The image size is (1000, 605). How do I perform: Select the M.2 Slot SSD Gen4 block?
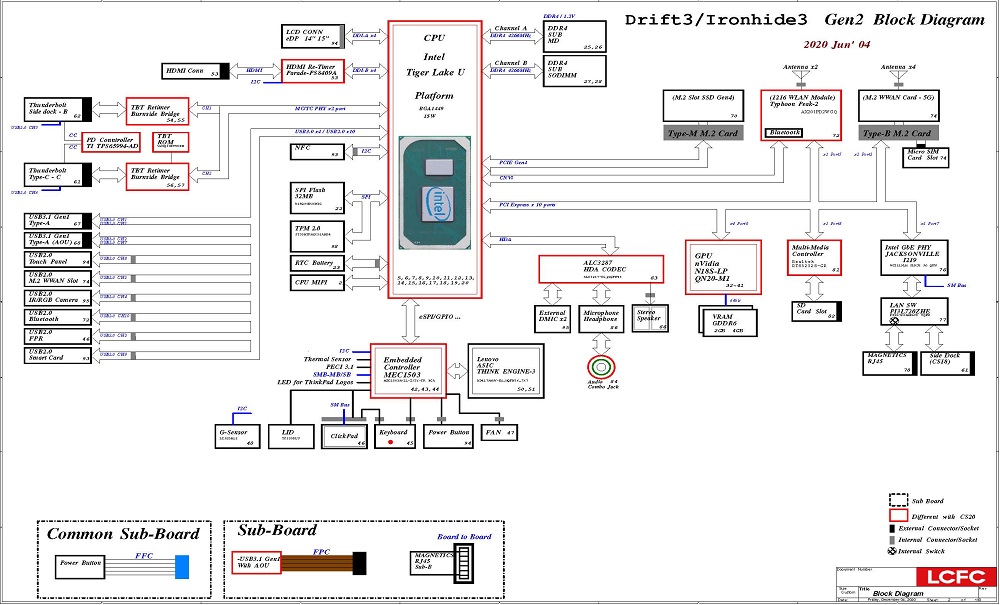702,106
